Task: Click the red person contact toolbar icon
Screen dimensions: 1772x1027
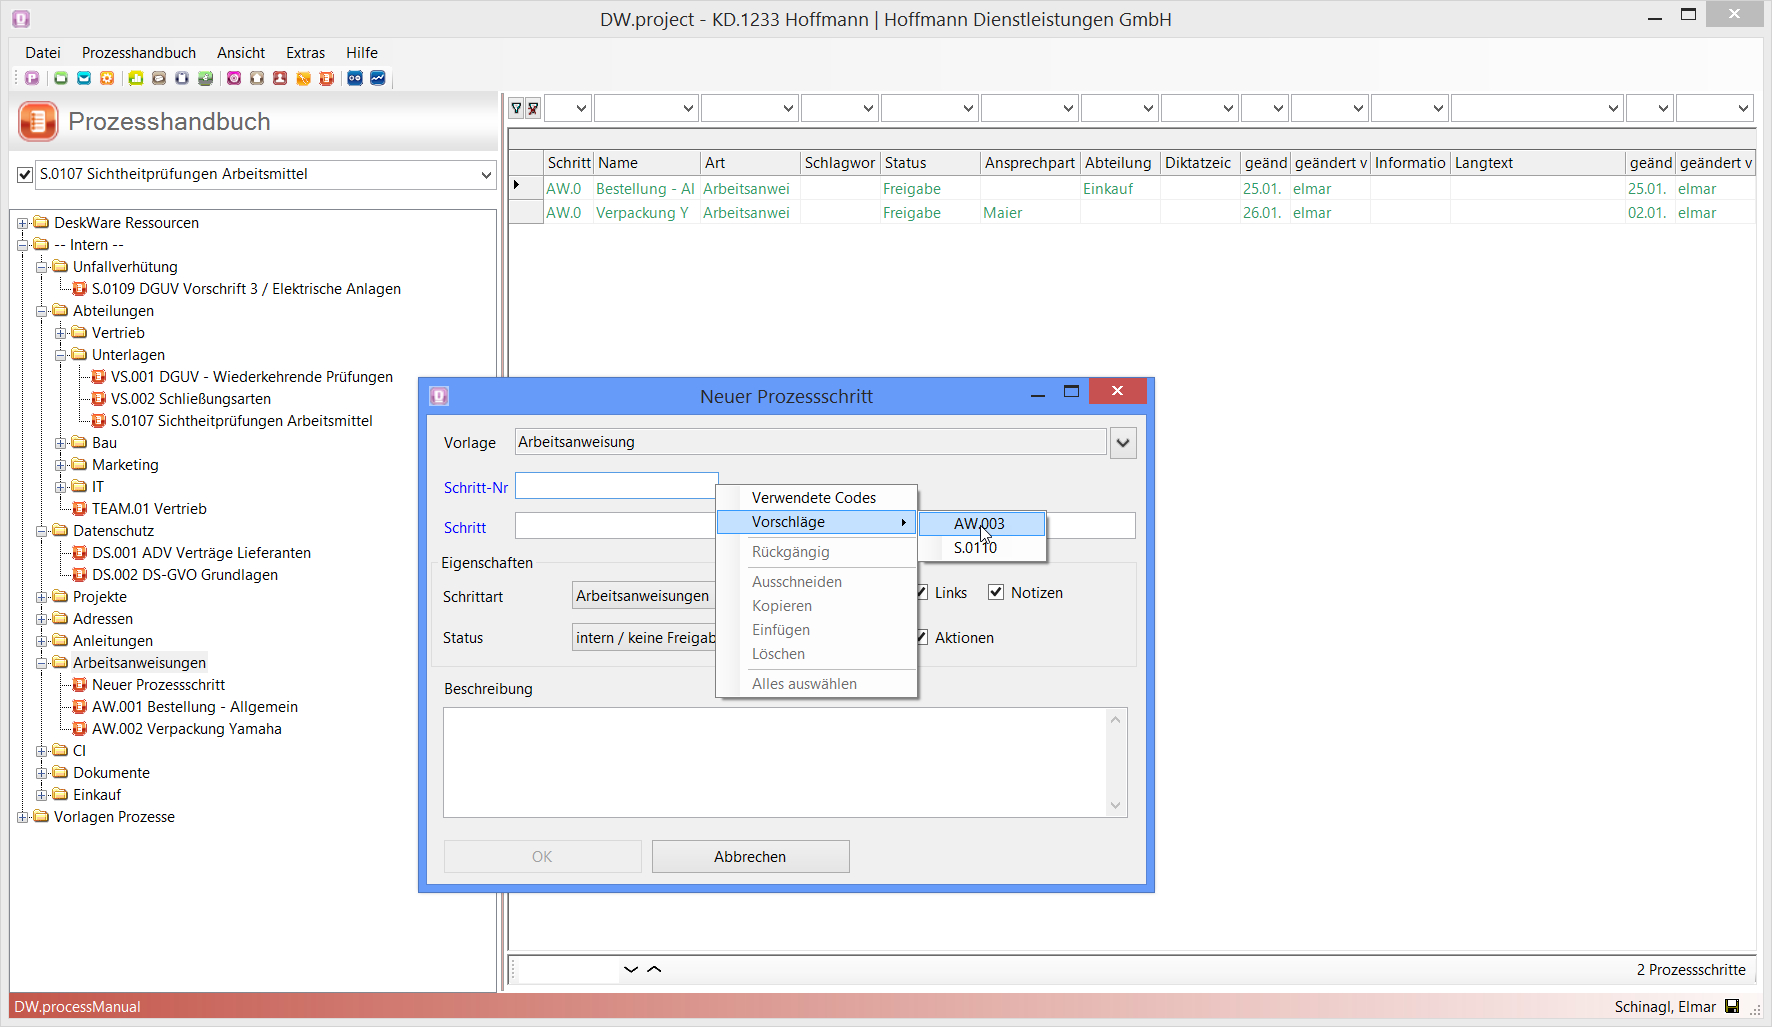Action: pos(280,78)
